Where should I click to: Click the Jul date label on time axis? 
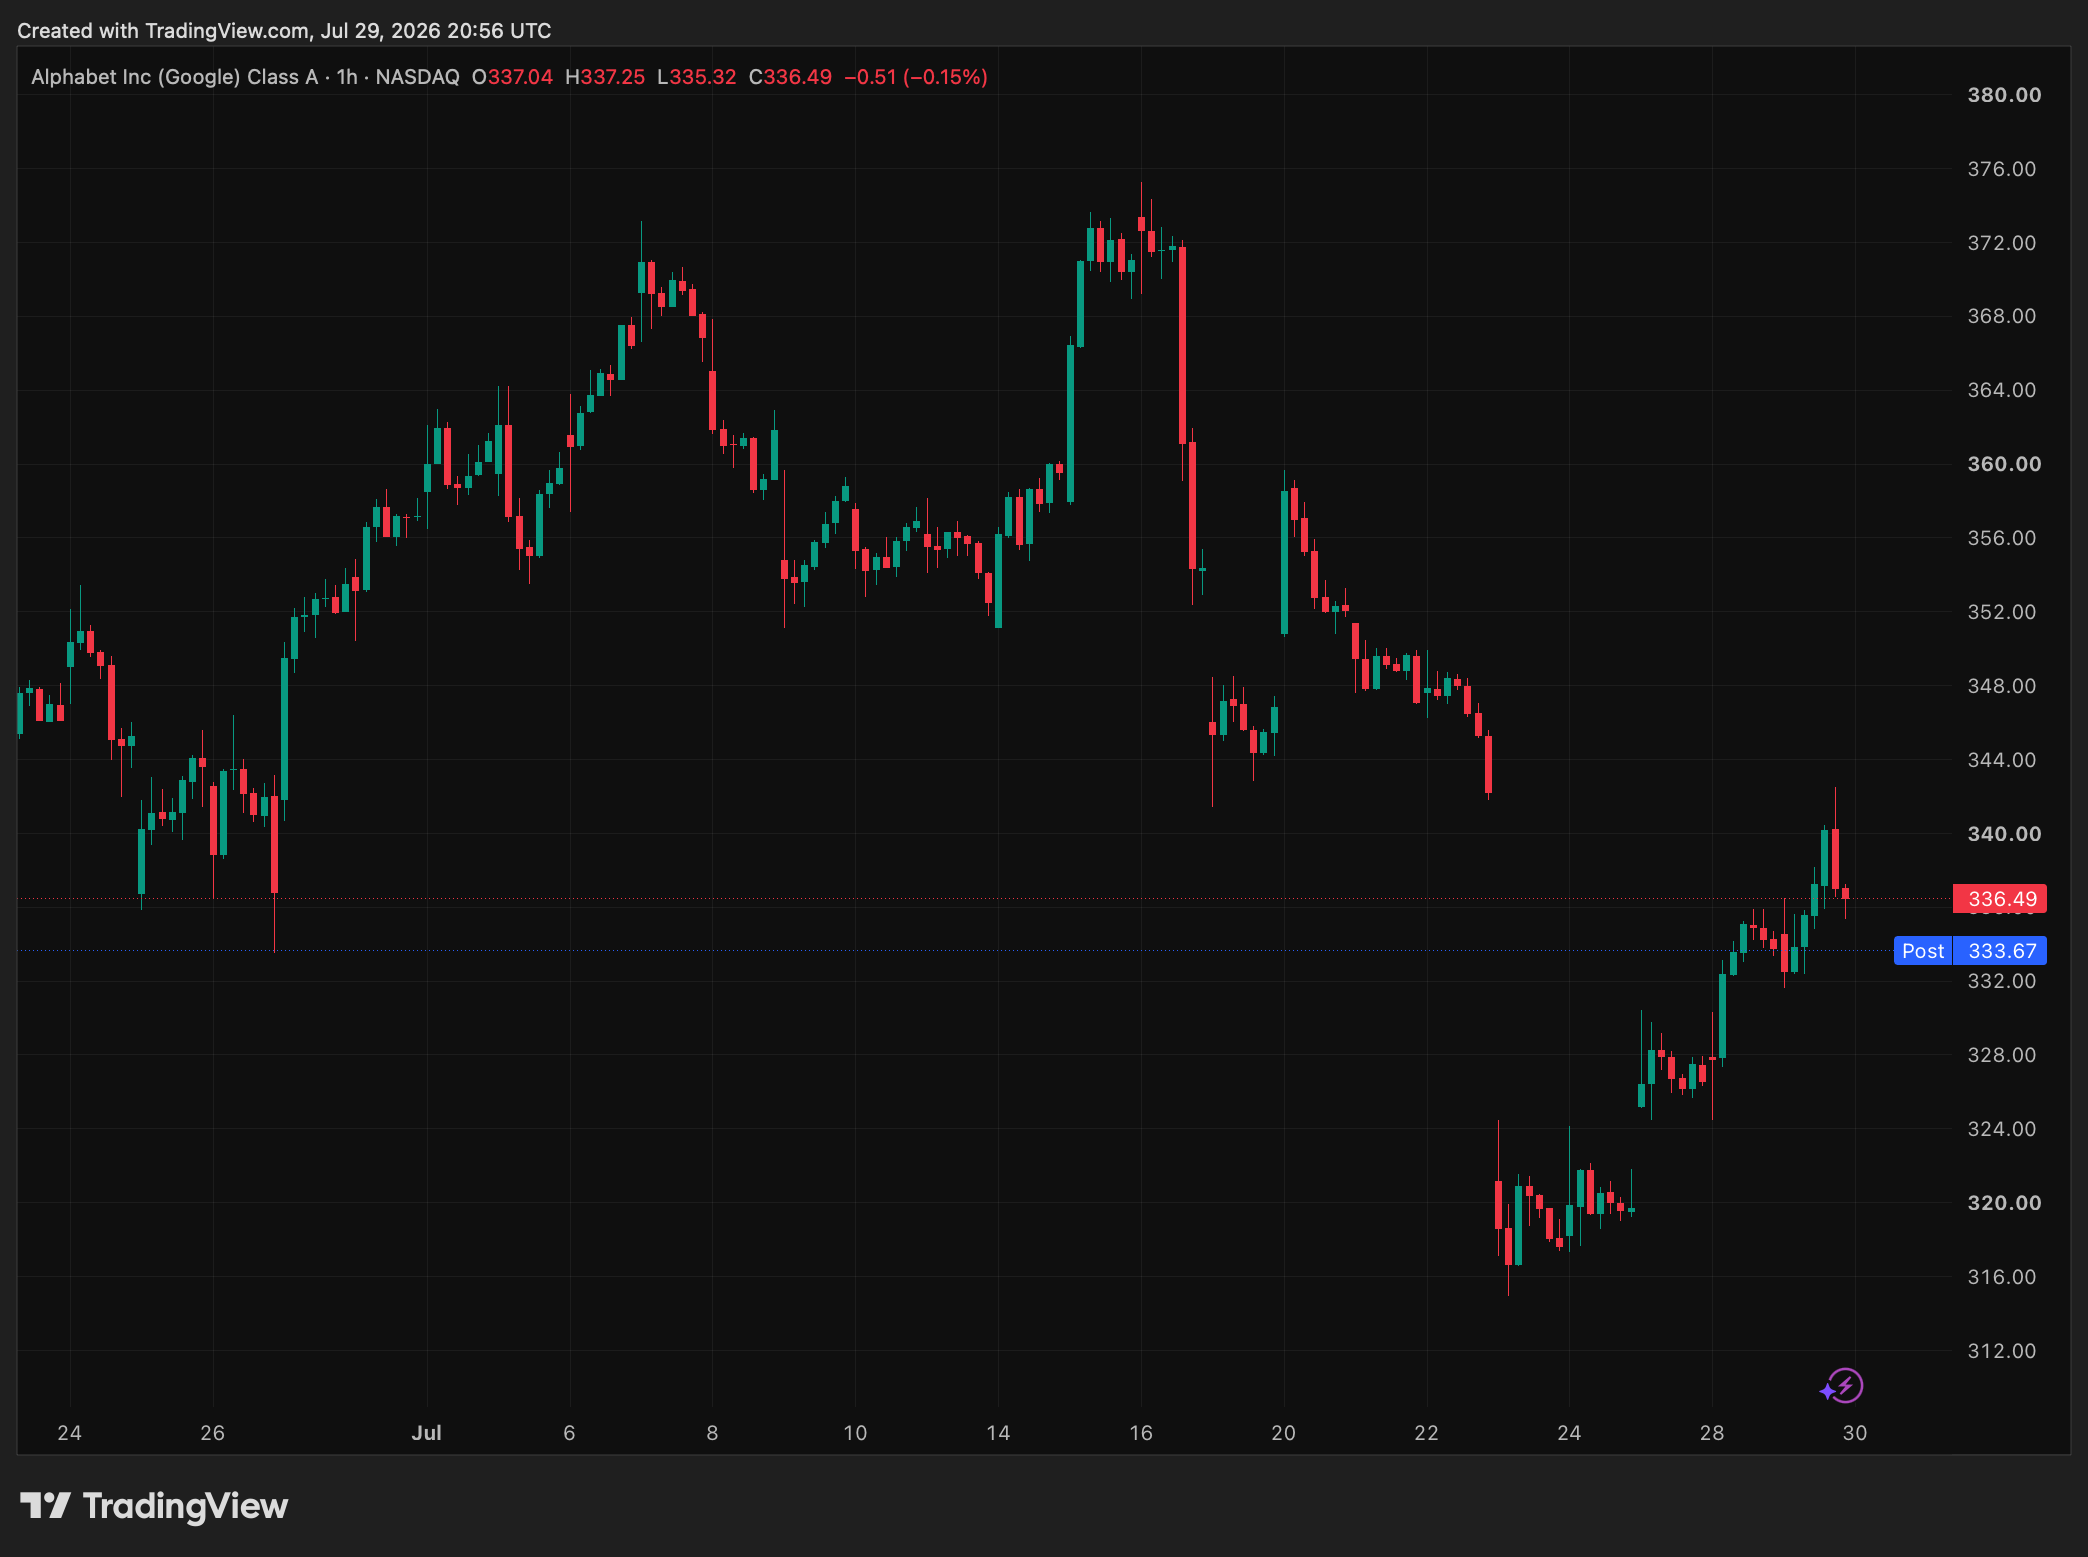click(427, 1432)
